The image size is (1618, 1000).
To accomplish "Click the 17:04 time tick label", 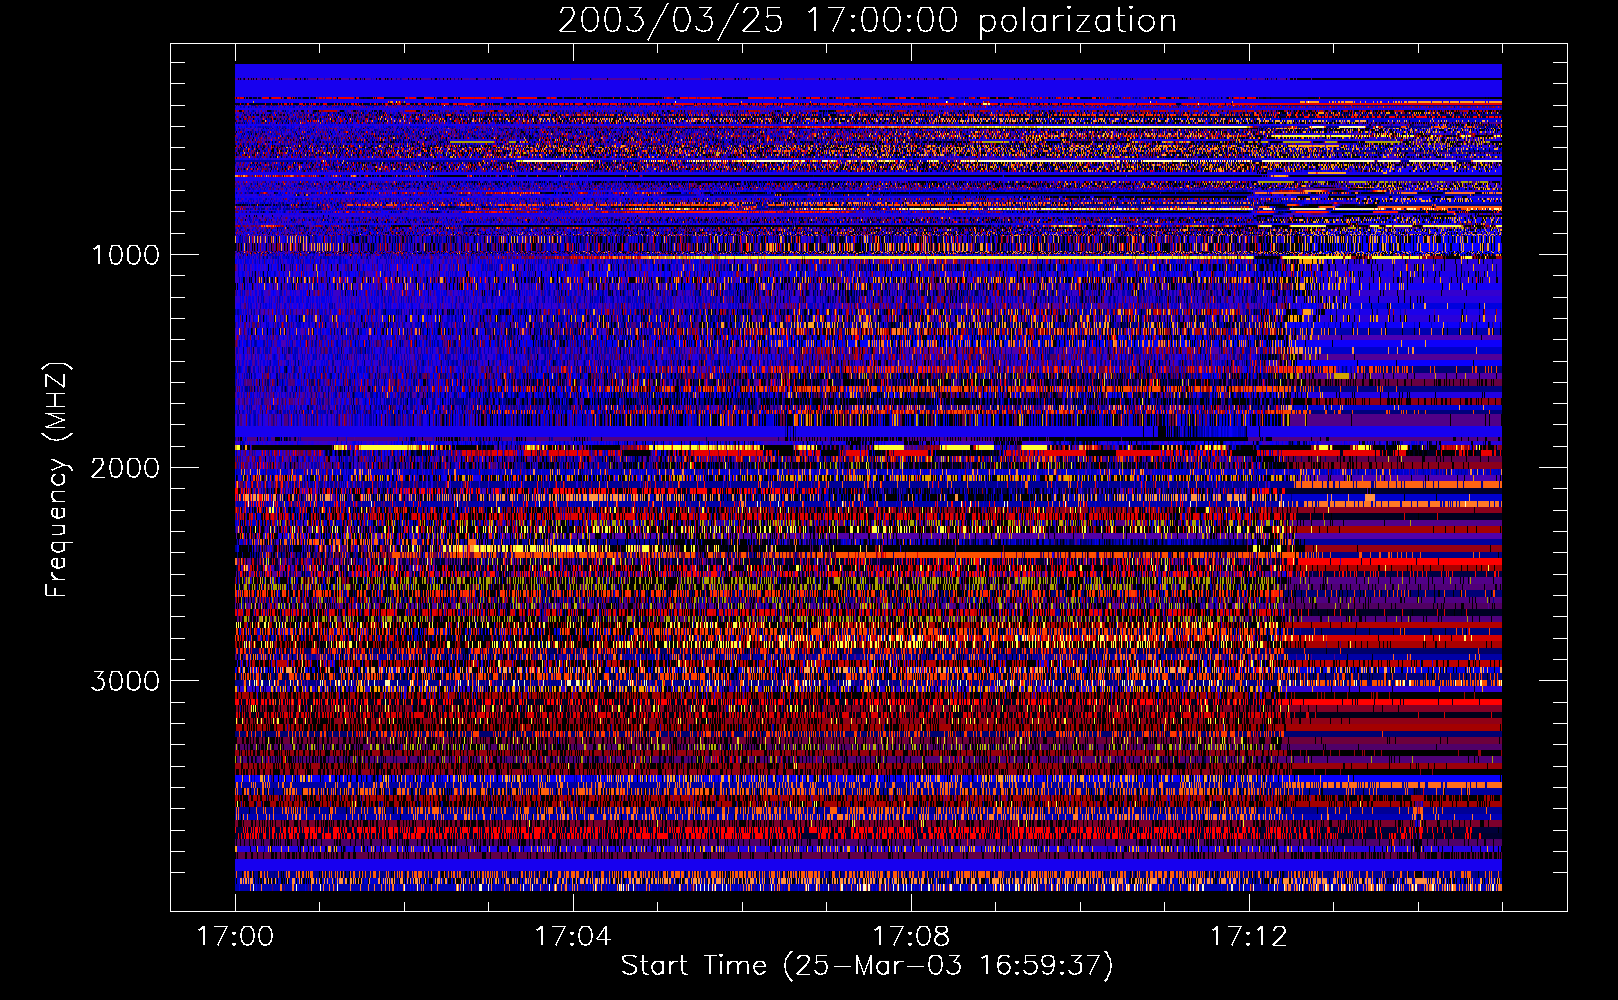I will 573,937.
